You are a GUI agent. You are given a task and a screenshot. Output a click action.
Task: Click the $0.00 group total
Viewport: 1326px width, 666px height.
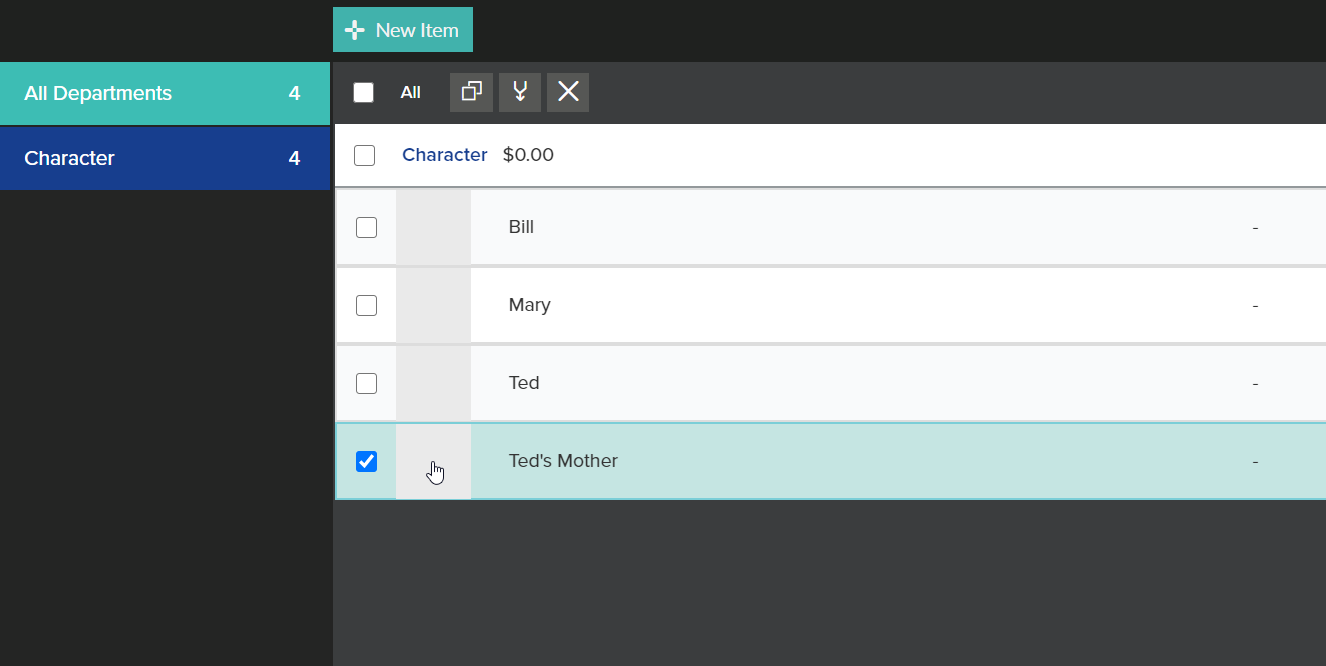point(528,155)
